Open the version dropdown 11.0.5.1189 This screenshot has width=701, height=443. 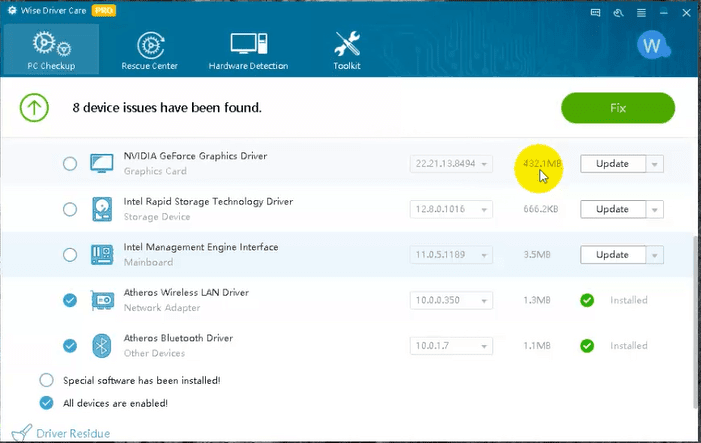[x=451, y=255]
